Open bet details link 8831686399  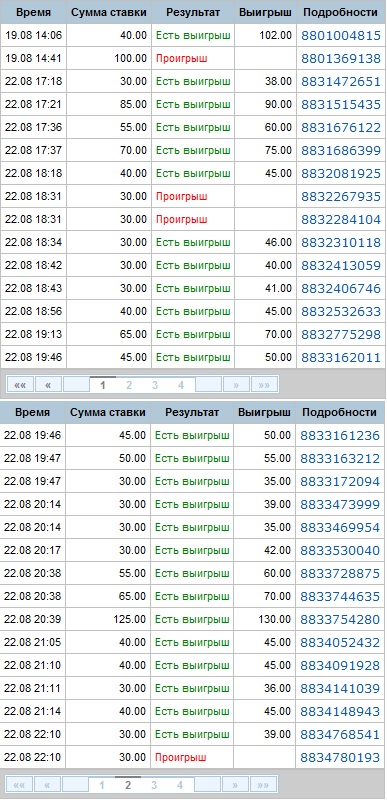click(x=341, y=151)
